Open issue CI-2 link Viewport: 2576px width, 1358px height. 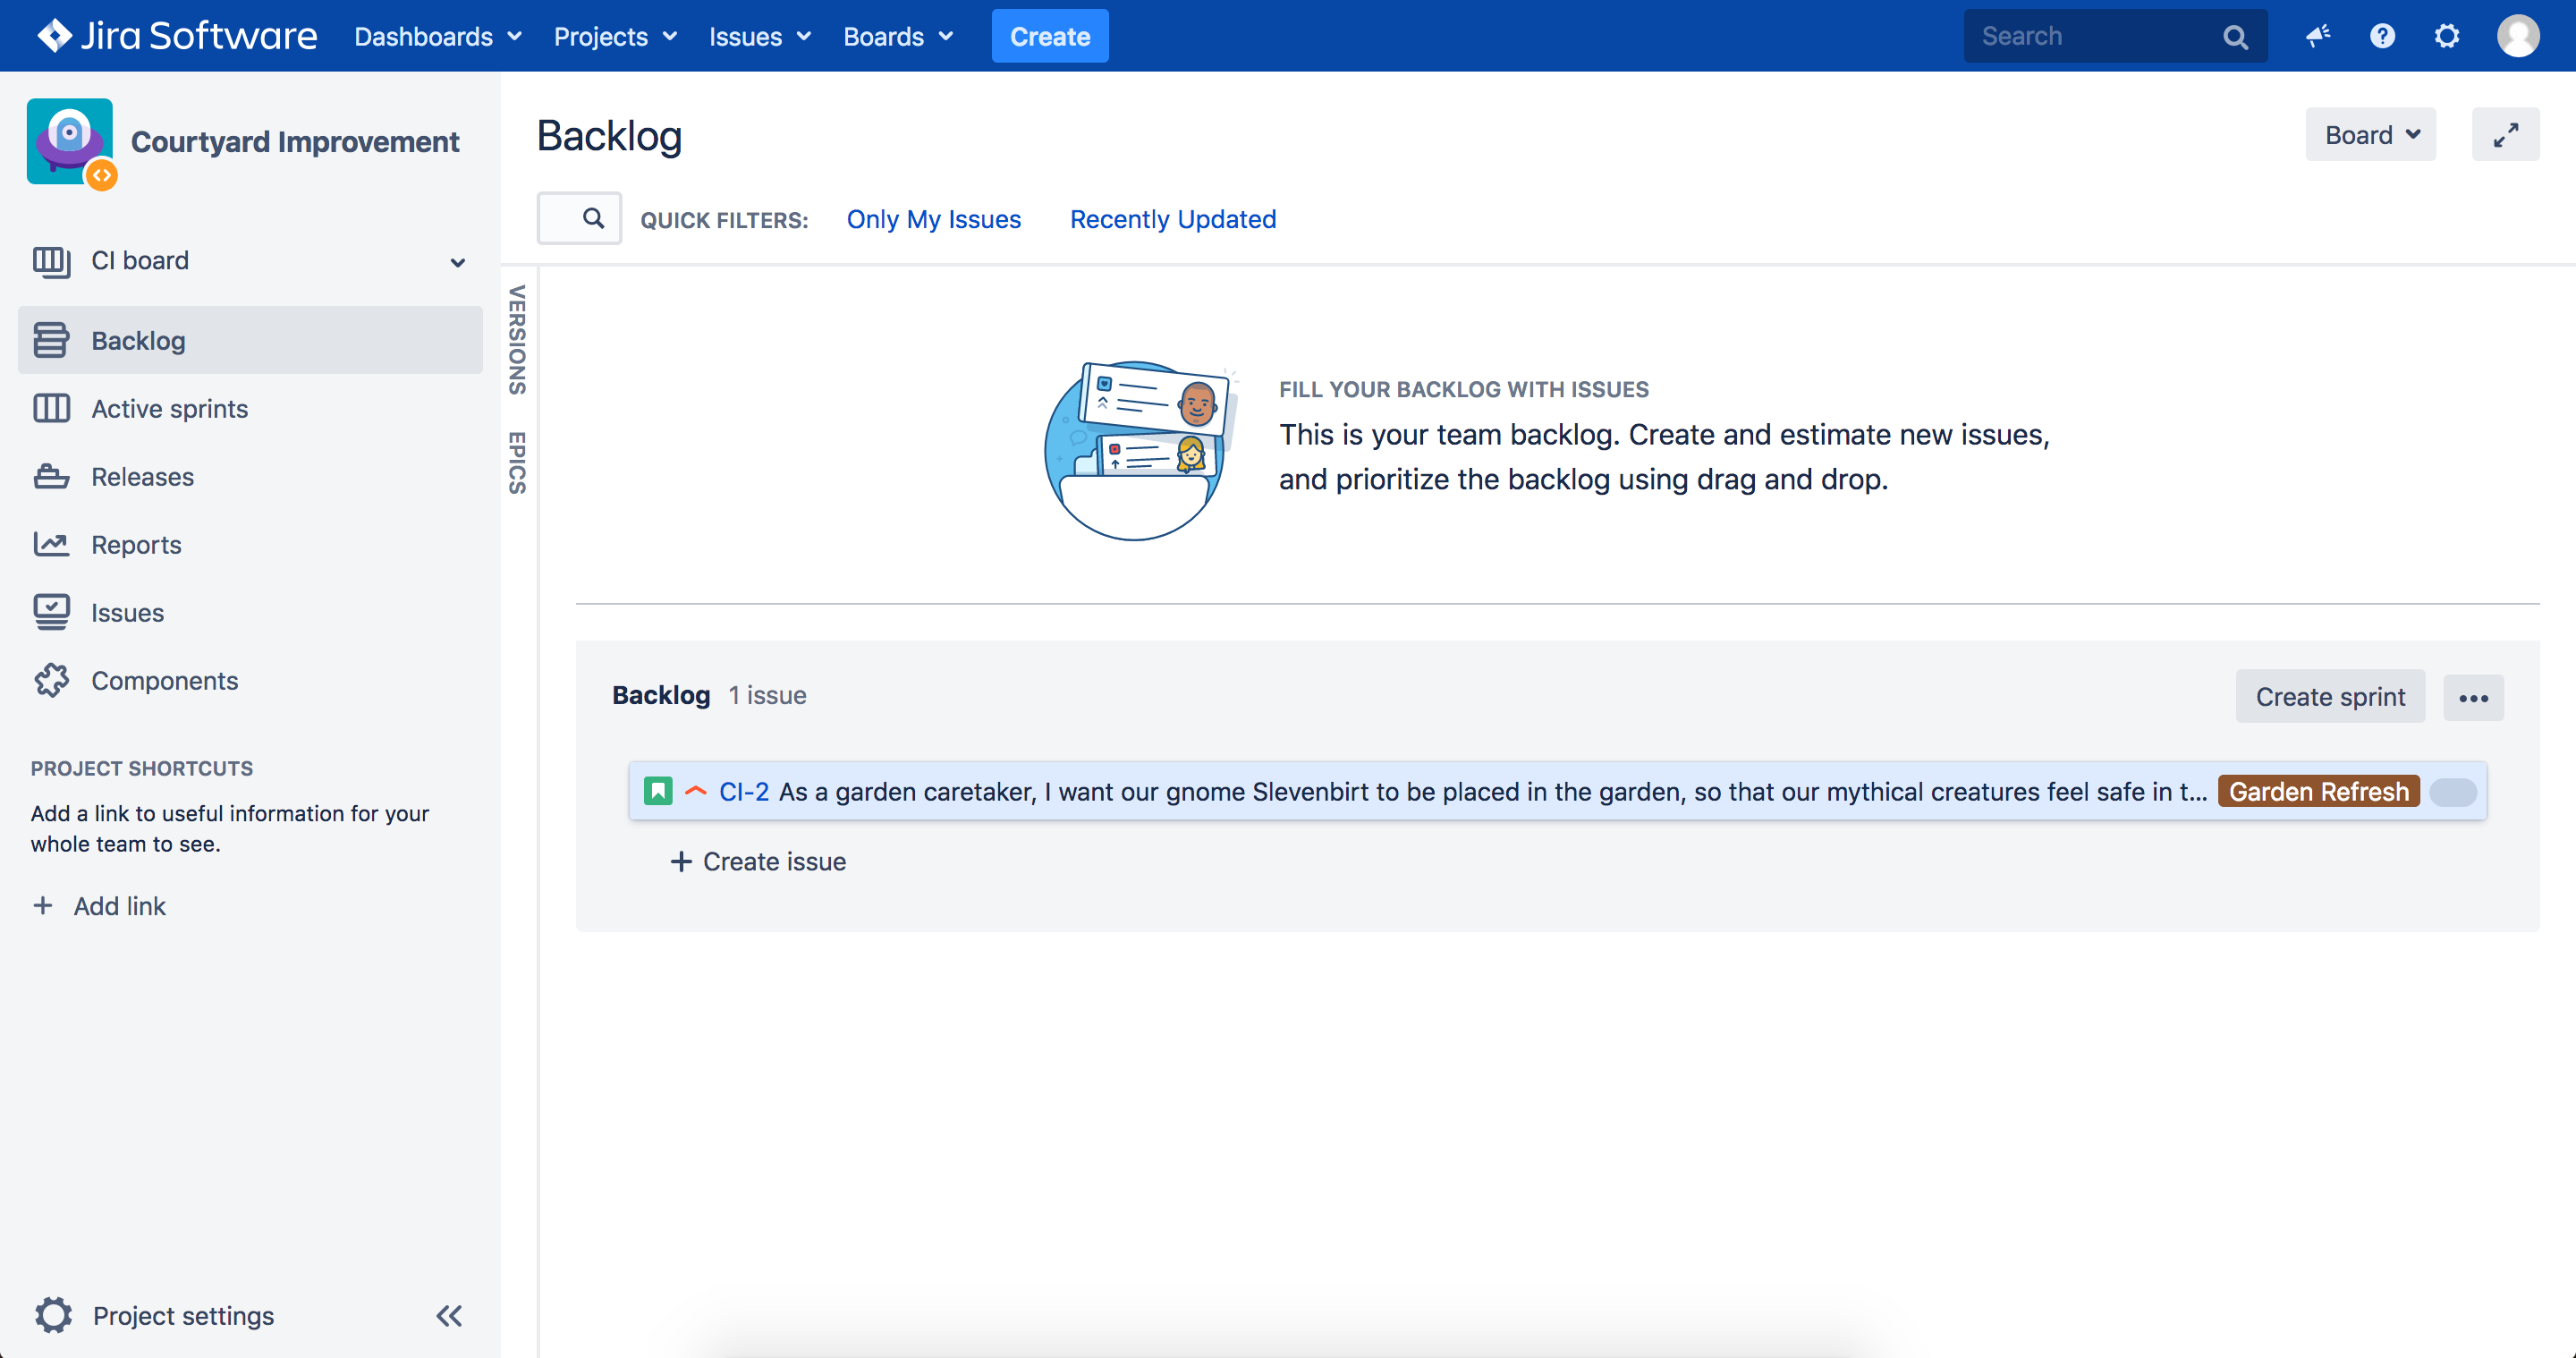(x=743, y=792)
